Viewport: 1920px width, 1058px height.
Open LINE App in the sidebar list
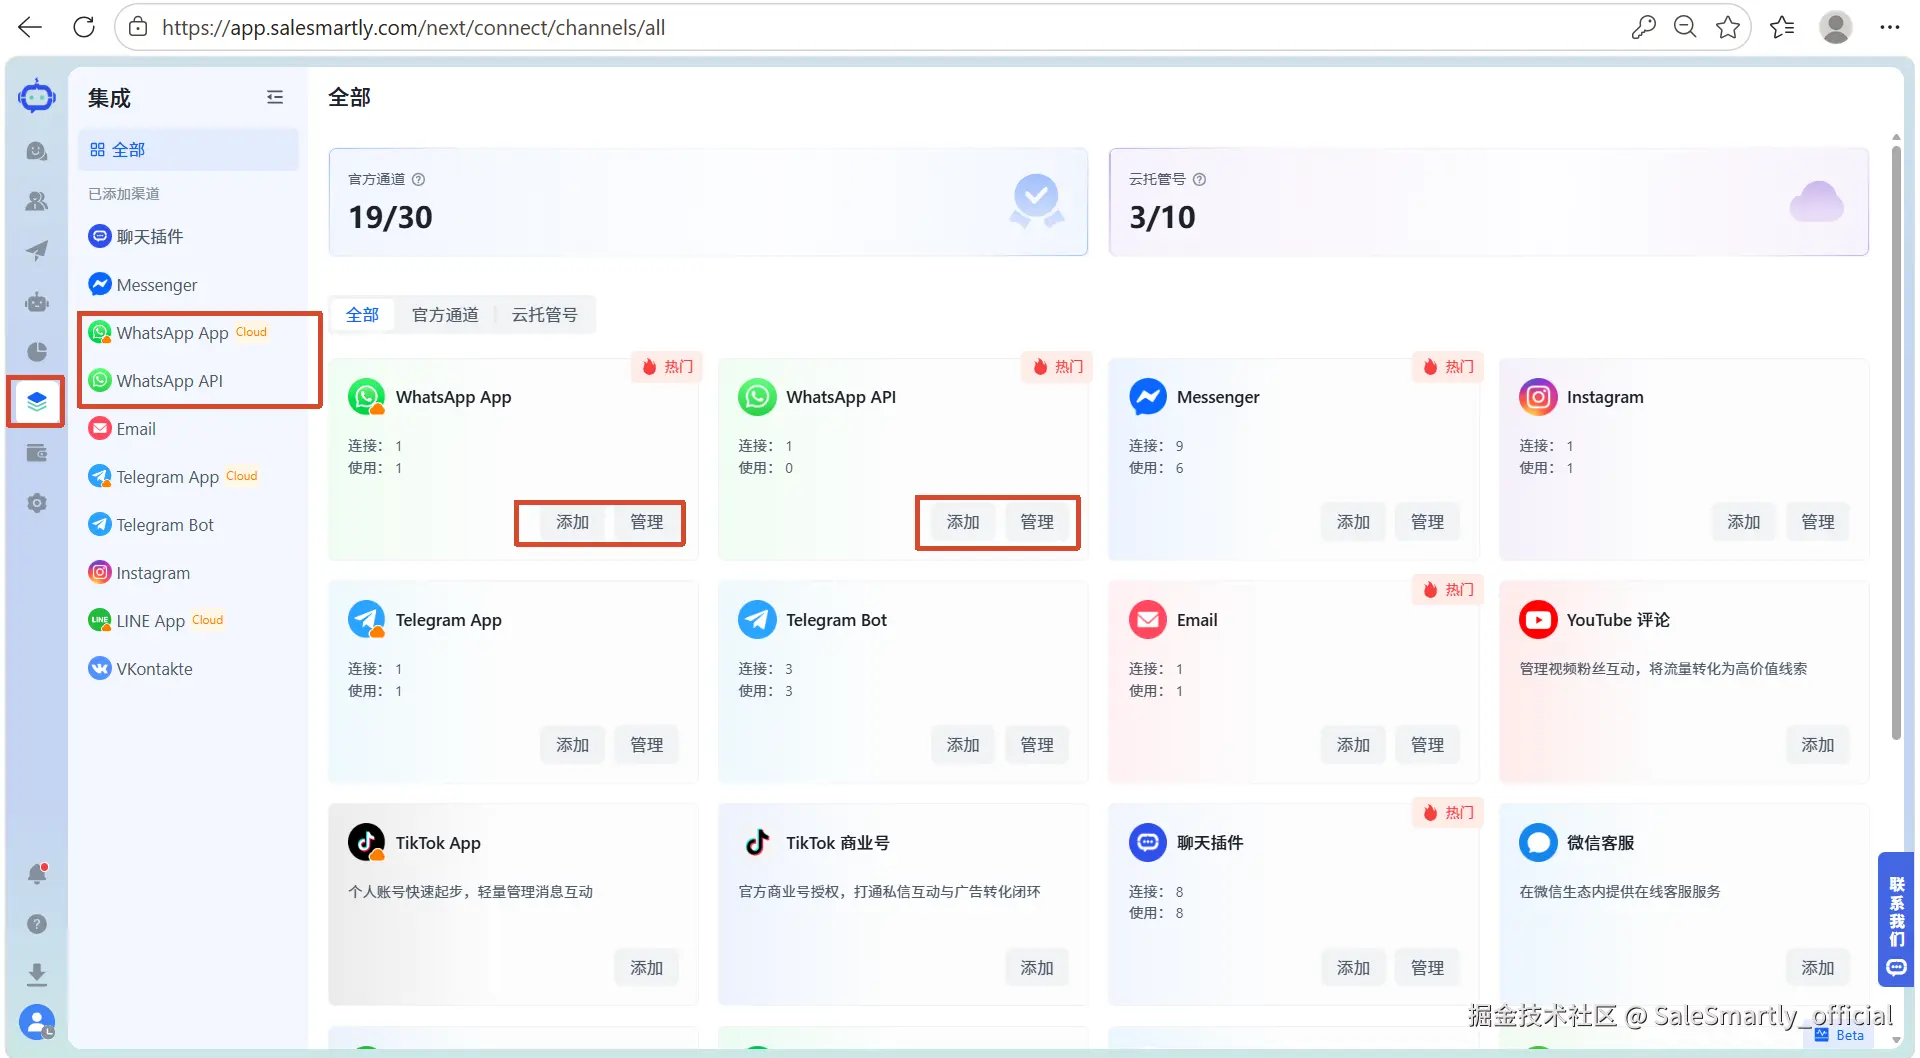tap(188, 621)
